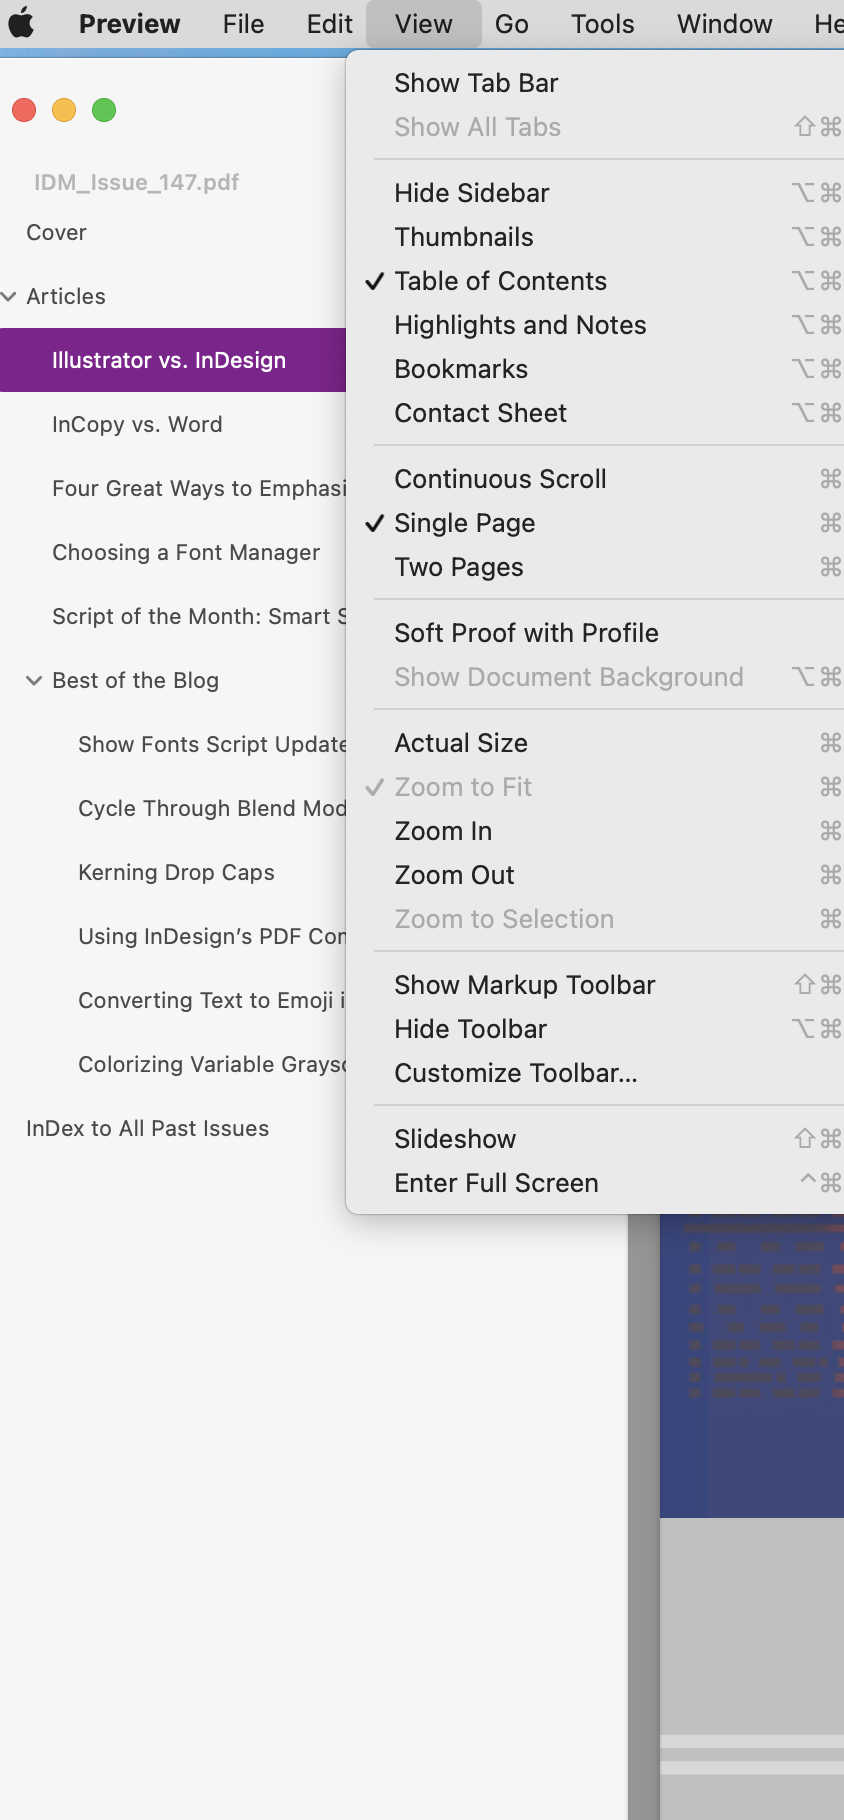
Task: Open the Window menu
Action: (x=723, y=23)
